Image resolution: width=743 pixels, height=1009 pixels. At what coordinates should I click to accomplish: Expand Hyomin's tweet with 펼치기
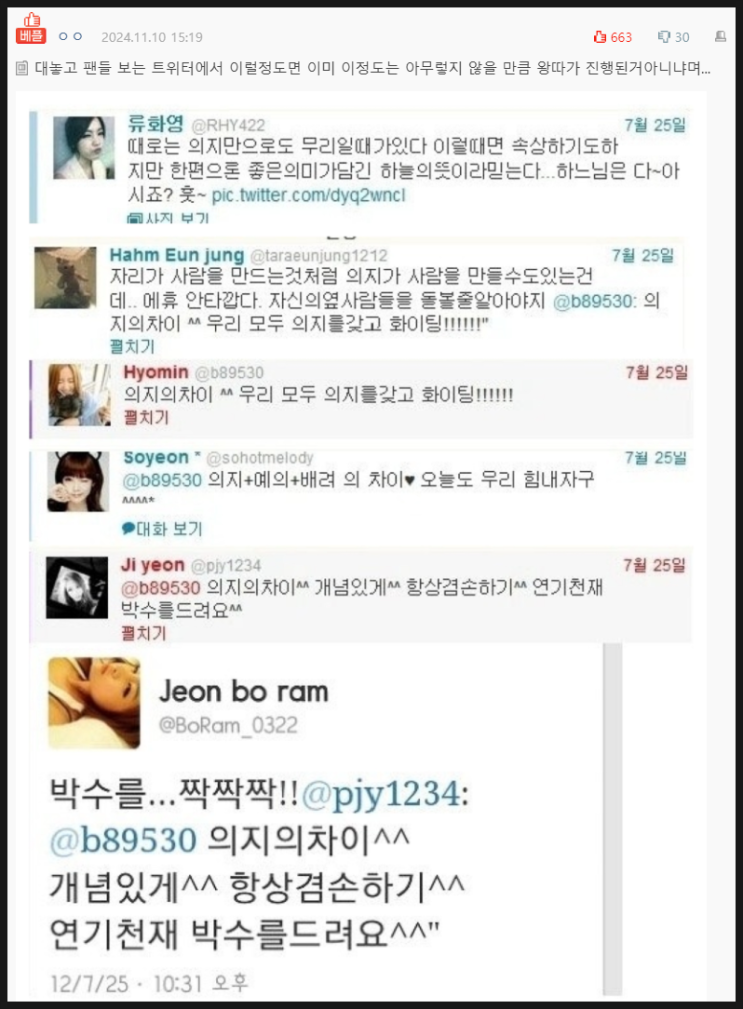click(146, 417)
